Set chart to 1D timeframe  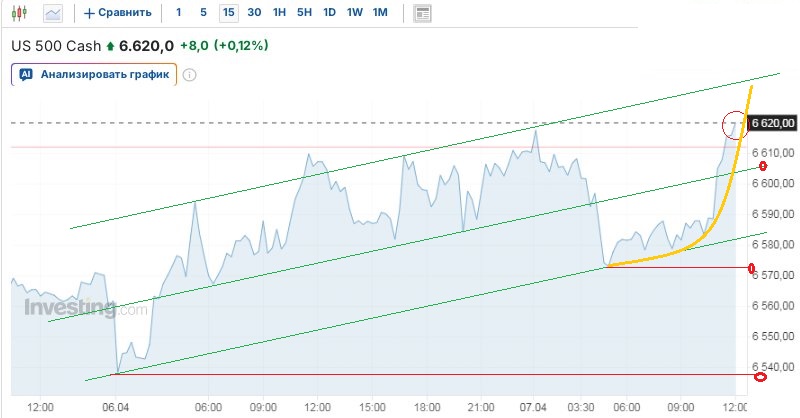click(329, 13)
